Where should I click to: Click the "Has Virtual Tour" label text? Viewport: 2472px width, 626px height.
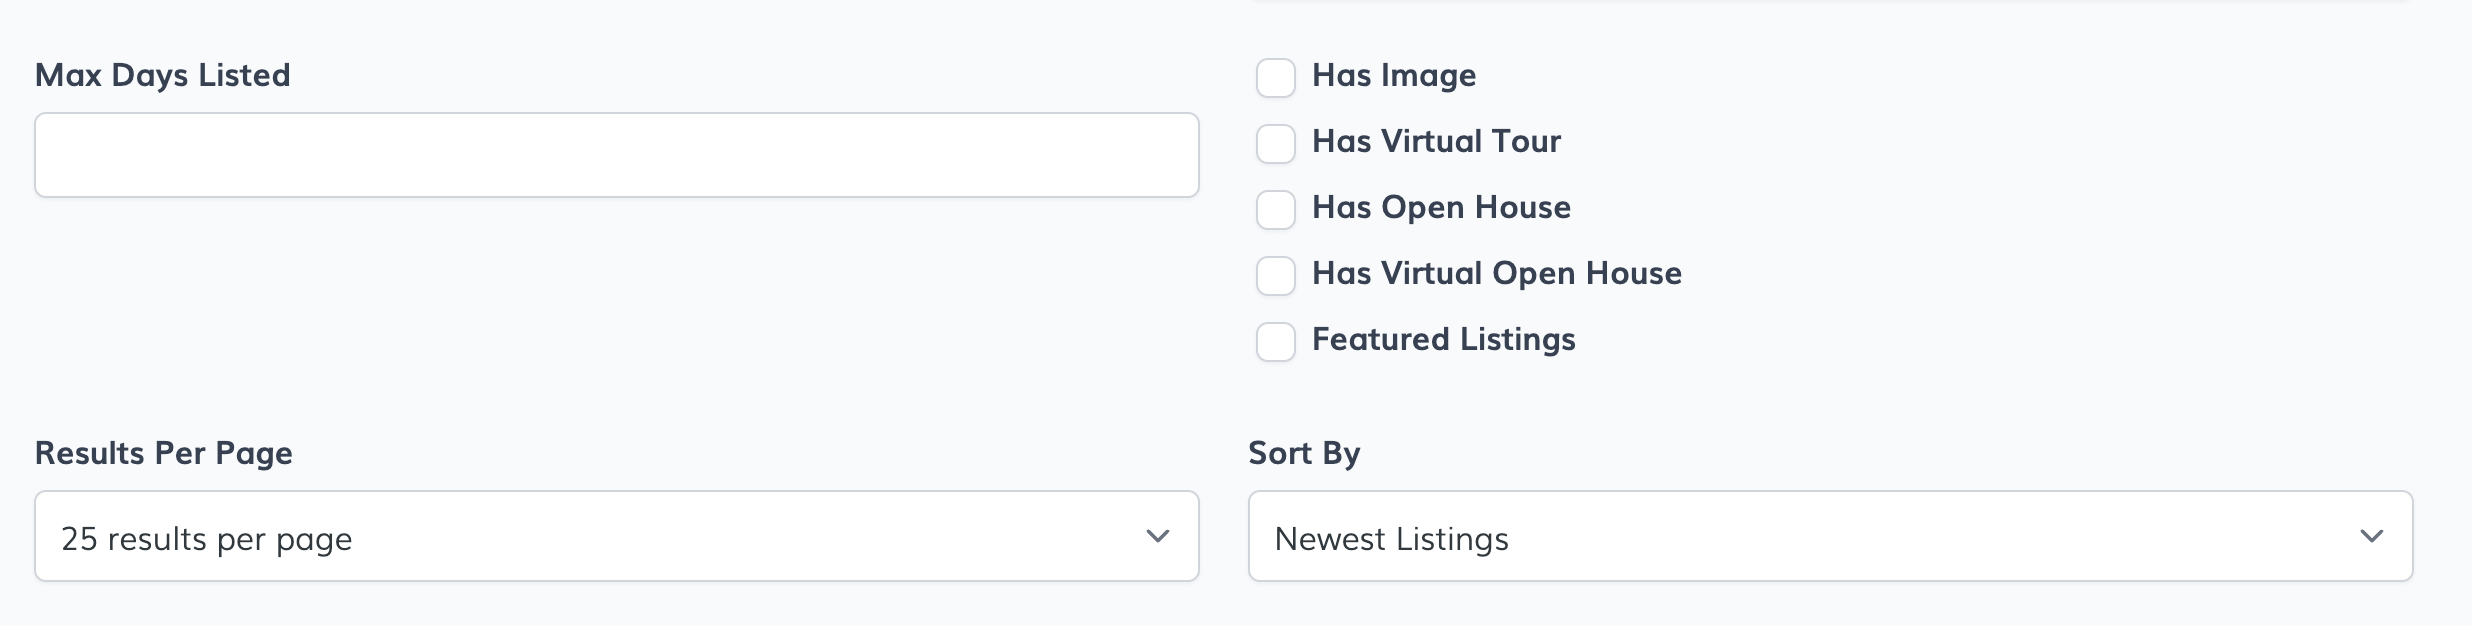pyautogui.click(x=1436, y=141)
